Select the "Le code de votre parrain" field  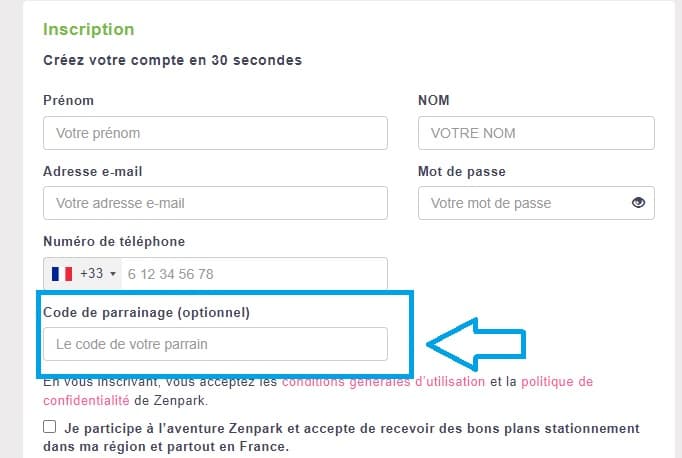tap(215, 344)
